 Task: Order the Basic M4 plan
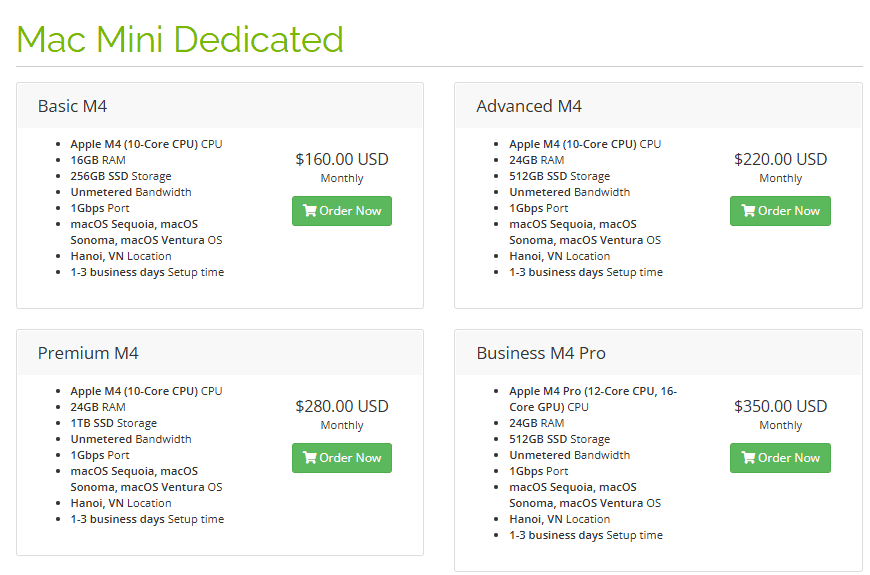pos(342,211)
